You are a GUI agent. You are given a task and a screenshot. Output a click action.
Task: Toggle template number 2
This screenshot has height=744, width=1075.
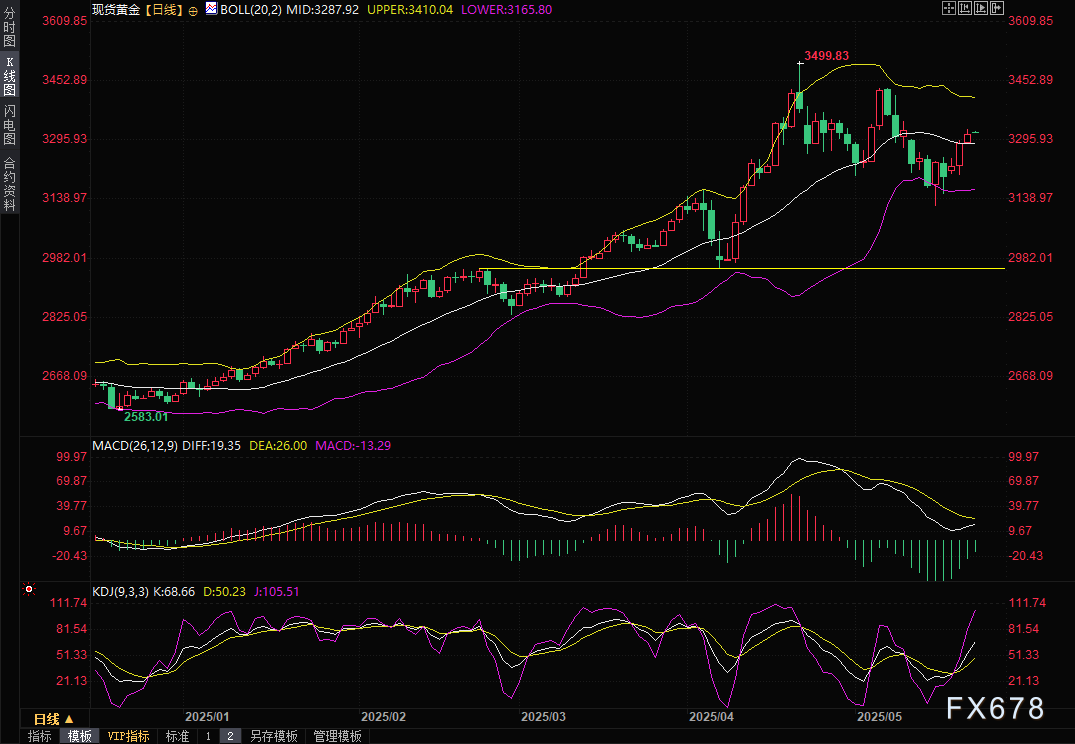pos(230,736)
